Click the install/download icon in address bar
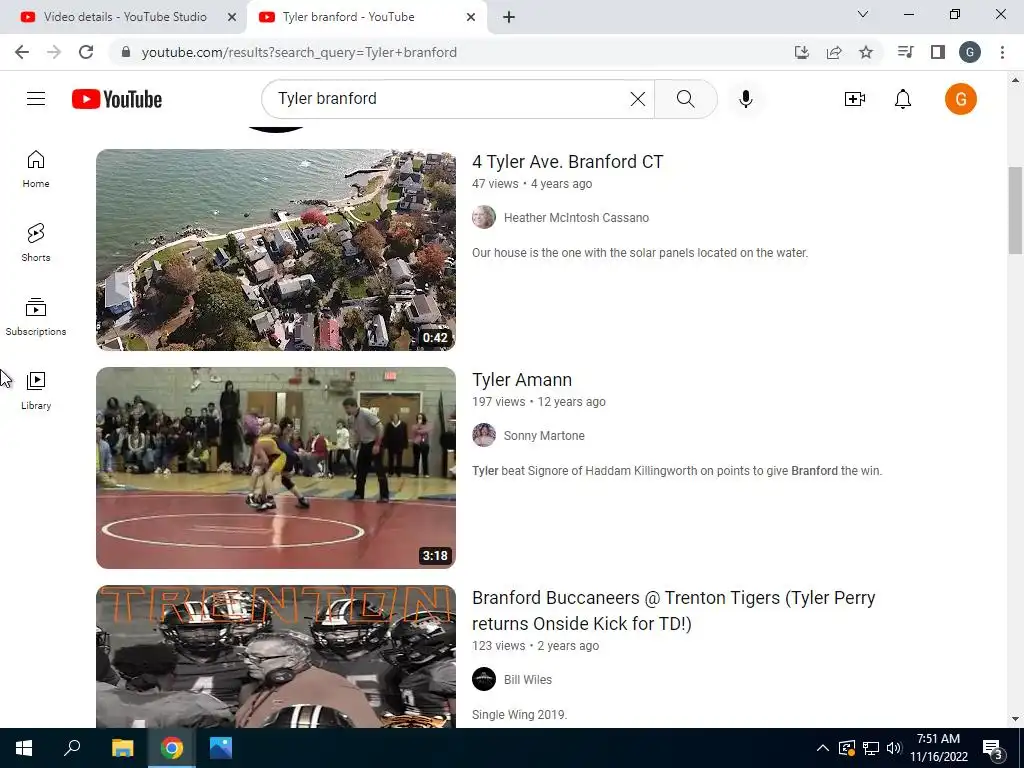1024x768 pixels. [x=802, y=52]
